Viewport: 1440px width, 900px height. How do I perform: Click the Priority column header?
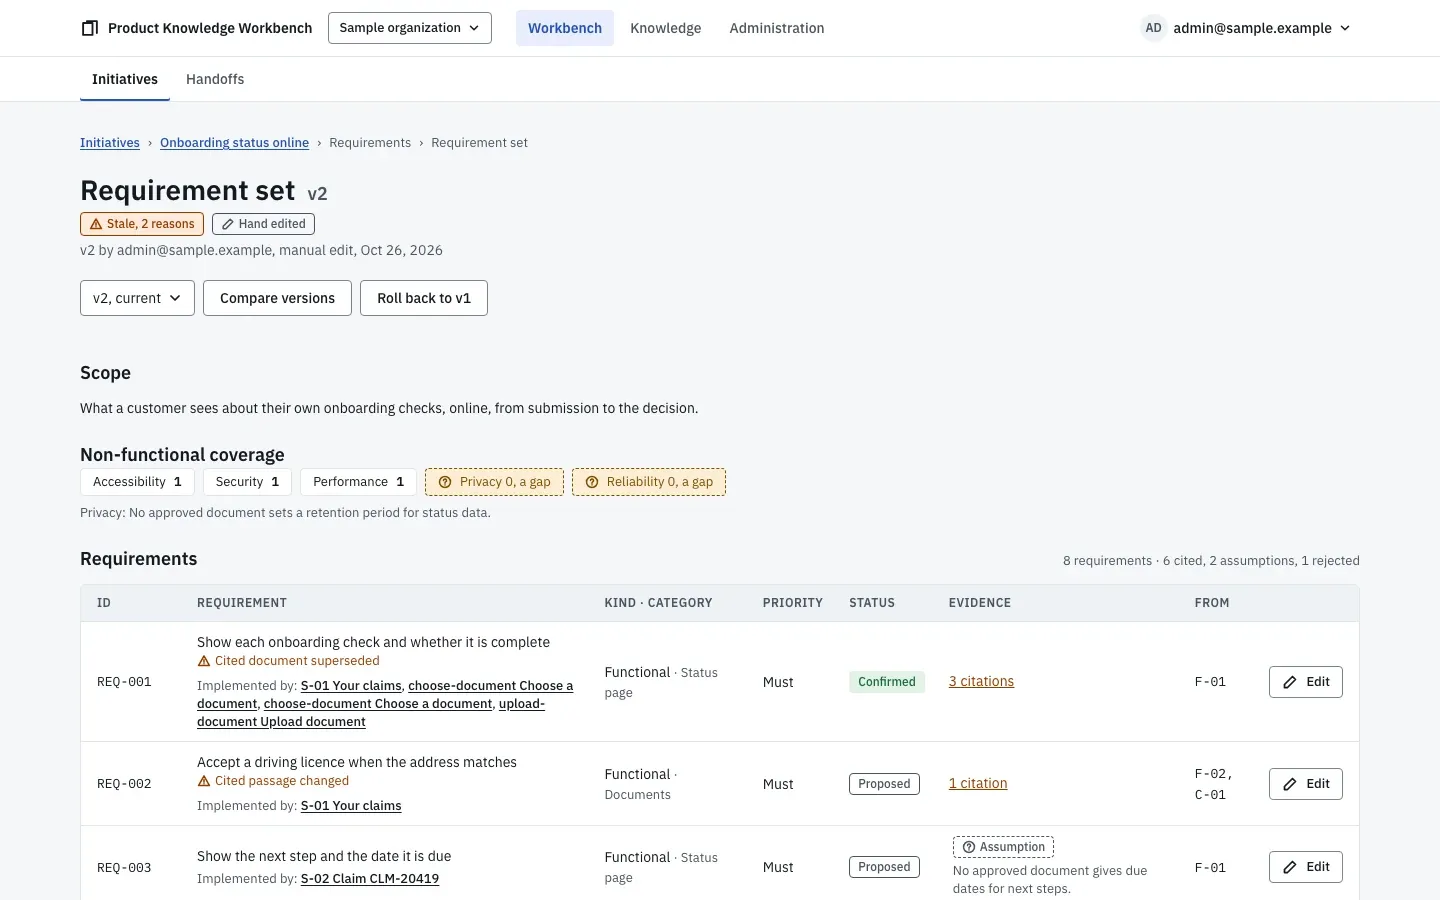point(793,603)
